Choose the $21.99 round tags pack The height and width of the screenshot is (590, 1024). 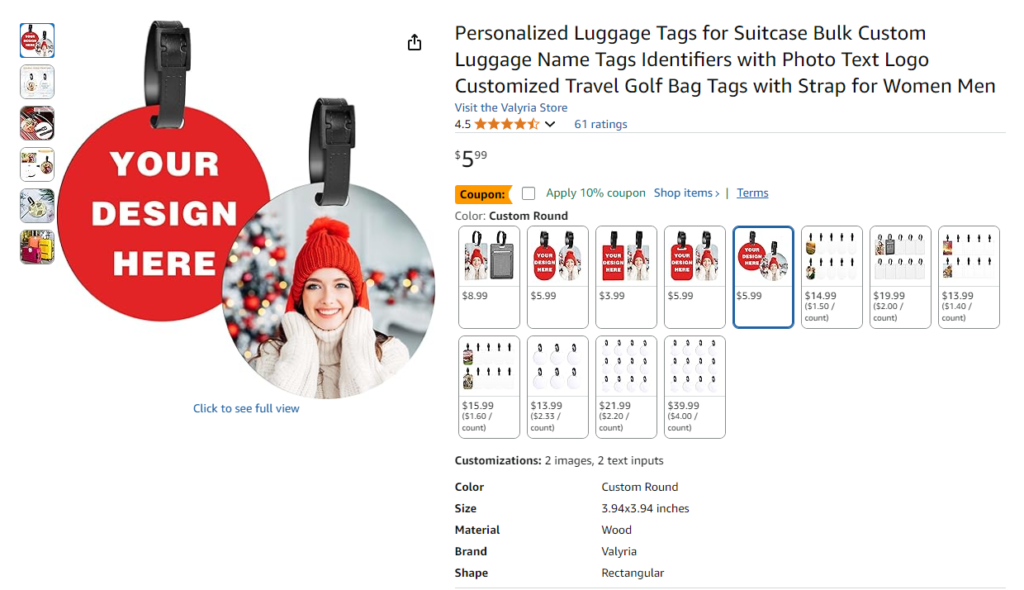[626, 387]
